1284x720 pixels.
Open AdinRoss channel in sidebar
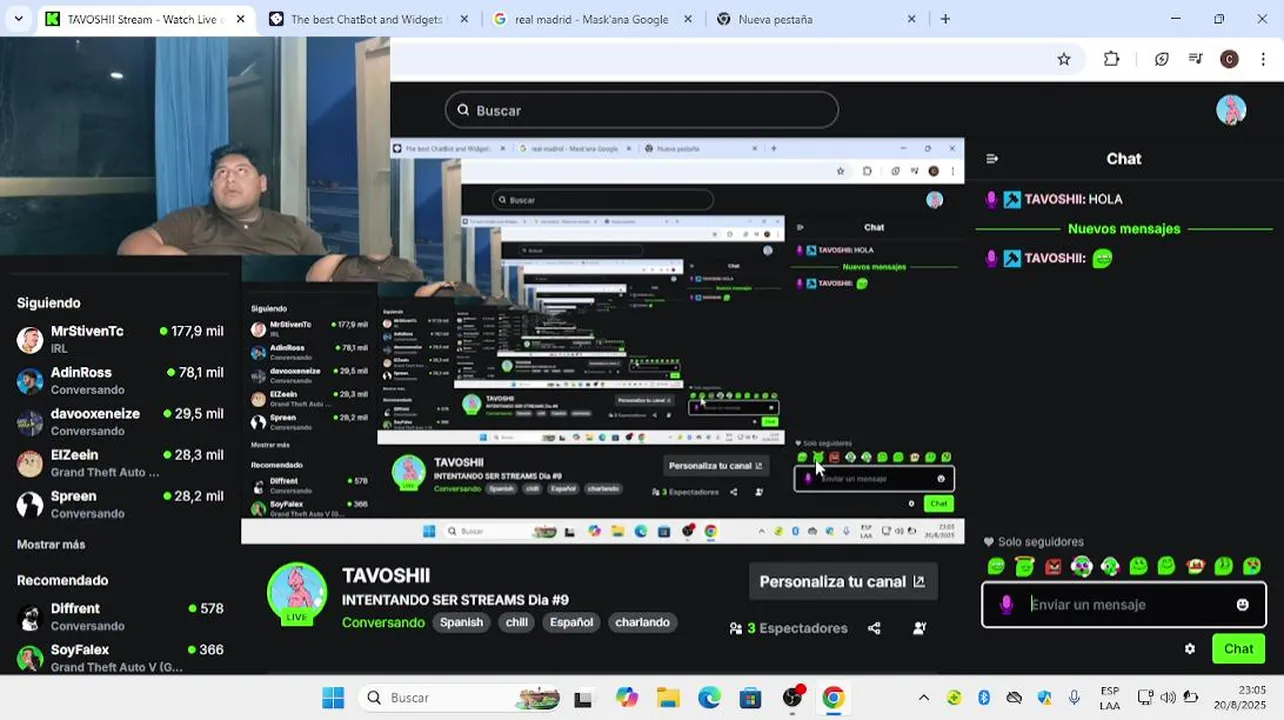tap(120, 380)
